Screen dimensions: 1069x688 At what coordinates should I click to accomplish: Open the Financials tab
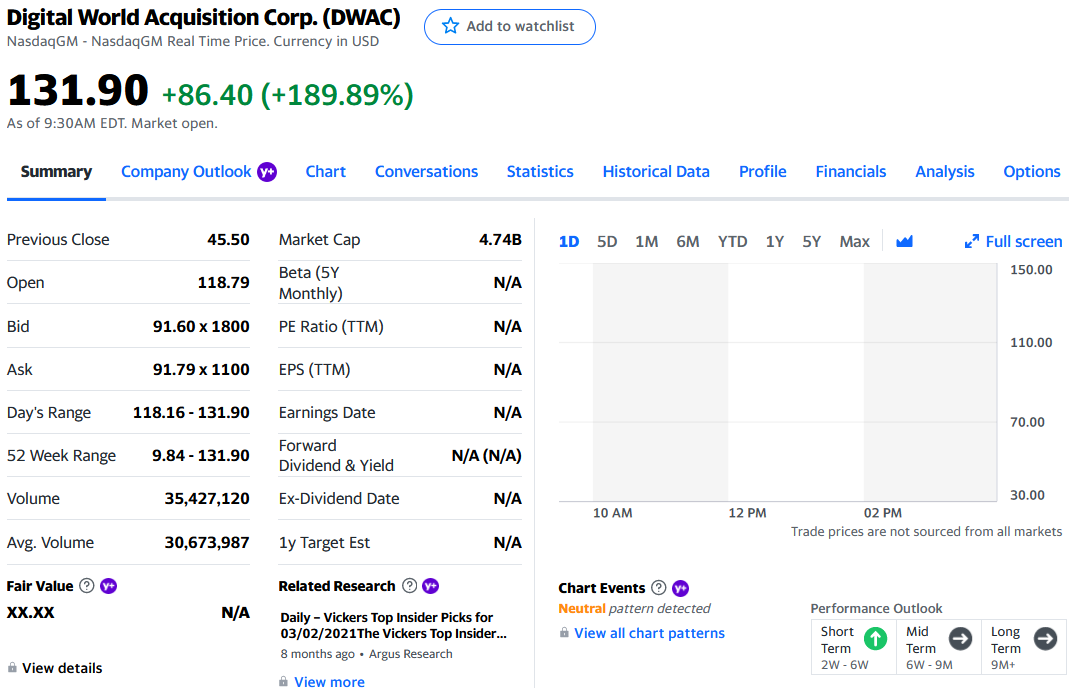tap(851, 172)
